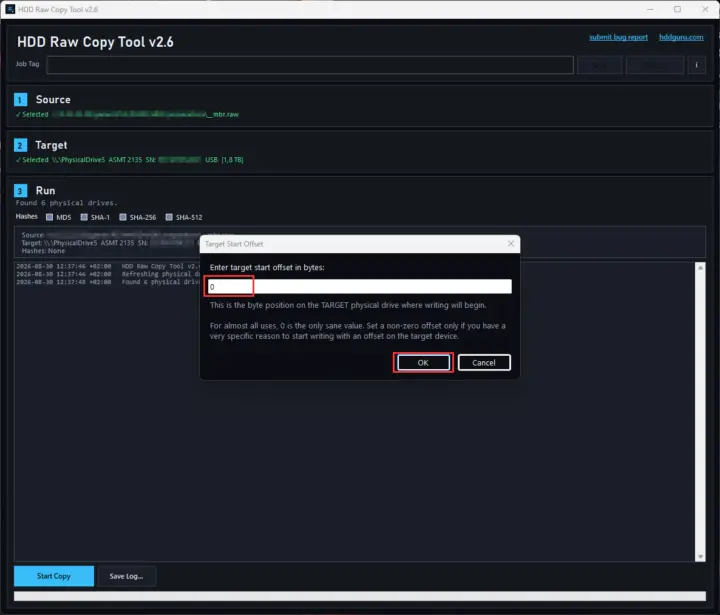Confirm the offset with the OK button
720x615 pixels.
coord(423,362)
